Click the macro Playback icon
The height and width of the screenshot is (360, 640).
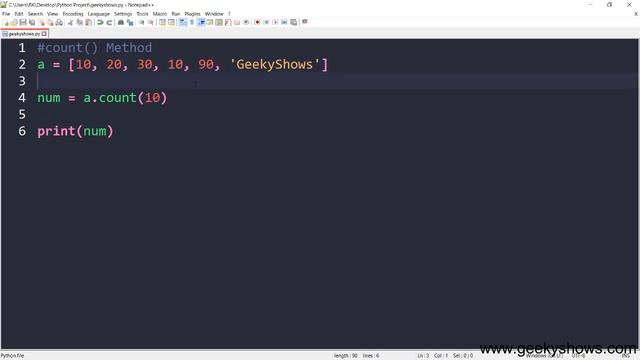point(275,22)
